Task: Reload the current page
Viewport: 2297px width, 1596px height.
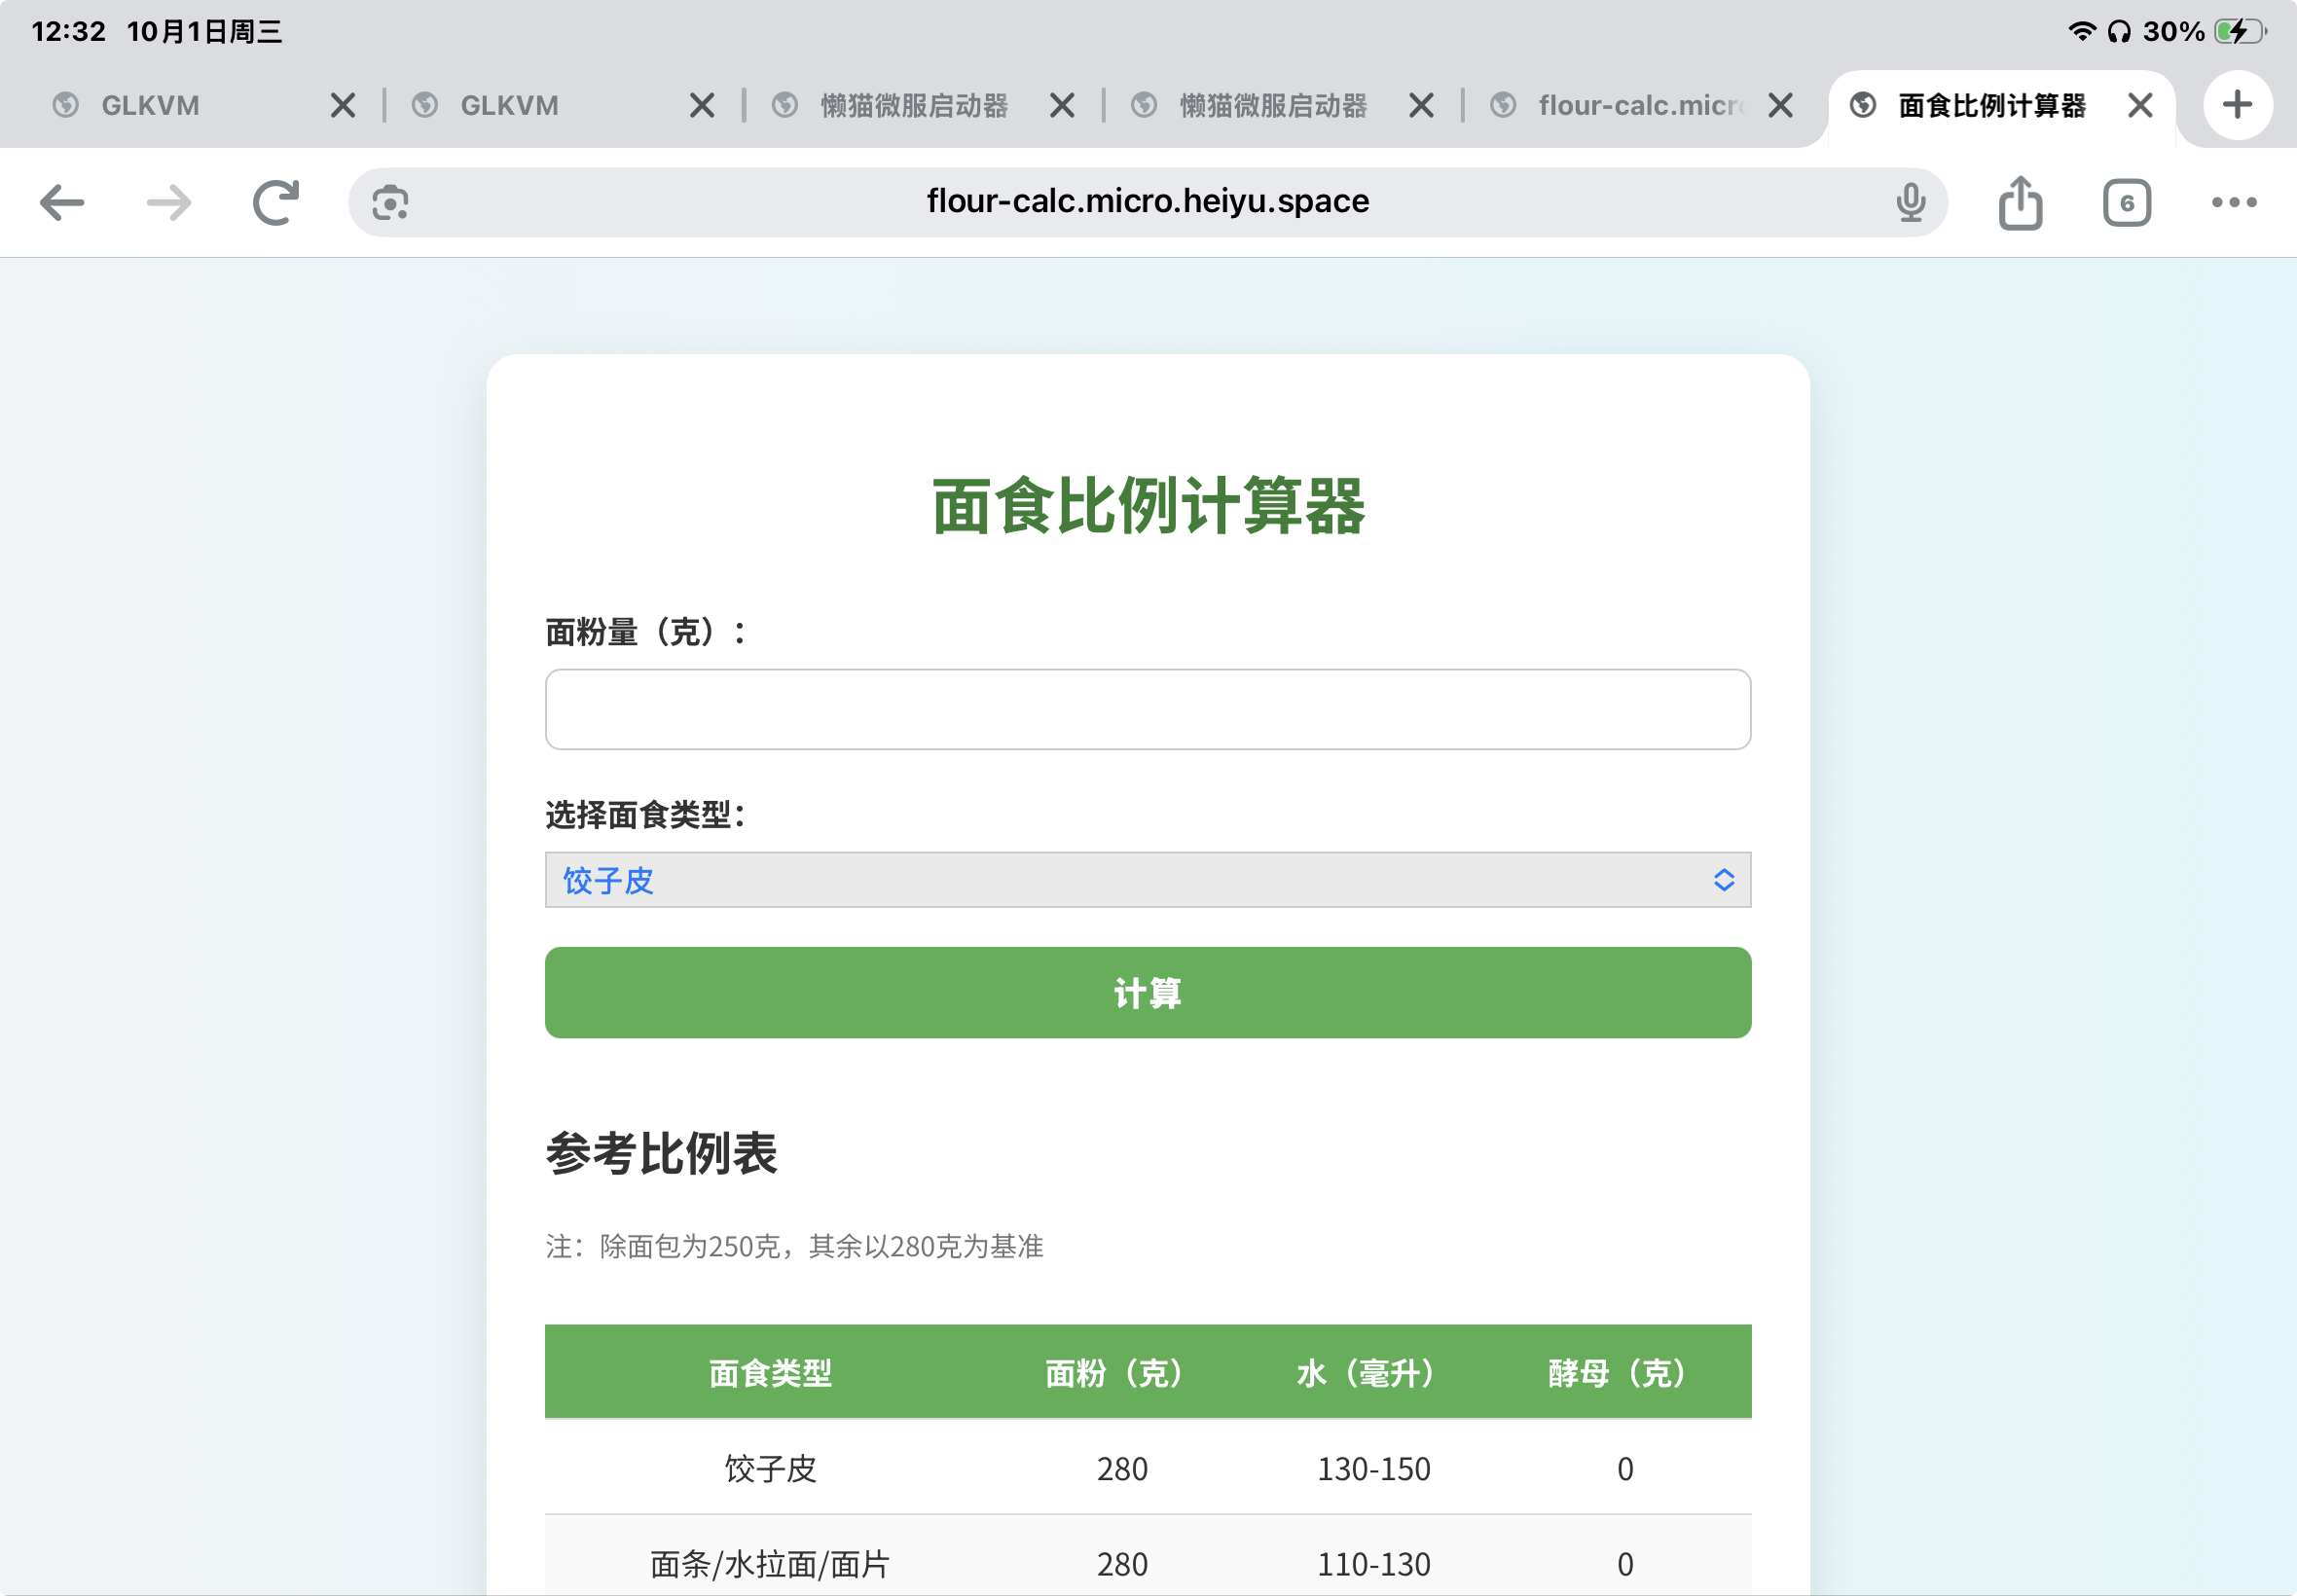Action: click(x=276, y=202)
